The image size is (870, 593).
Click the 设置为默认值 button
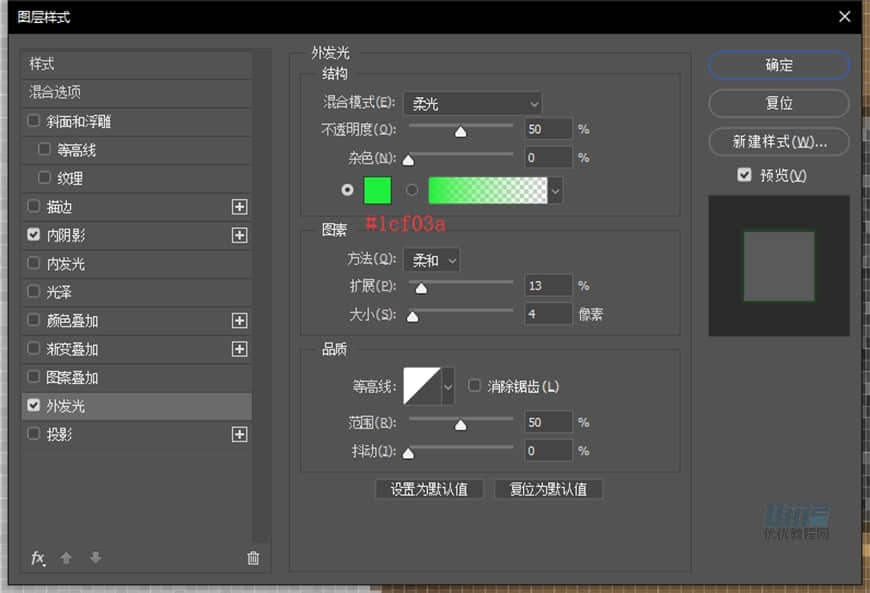429,489
